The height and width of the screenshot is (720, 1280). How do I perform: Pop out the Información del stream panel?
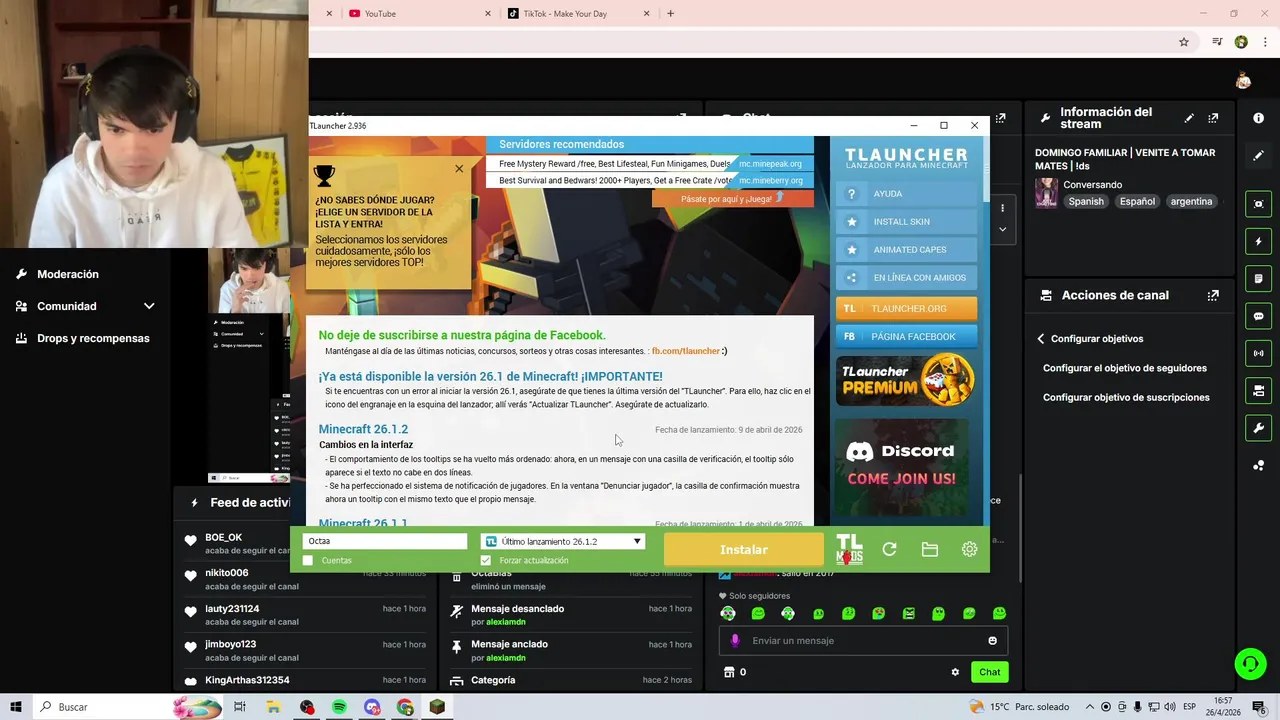[1213, 118]
